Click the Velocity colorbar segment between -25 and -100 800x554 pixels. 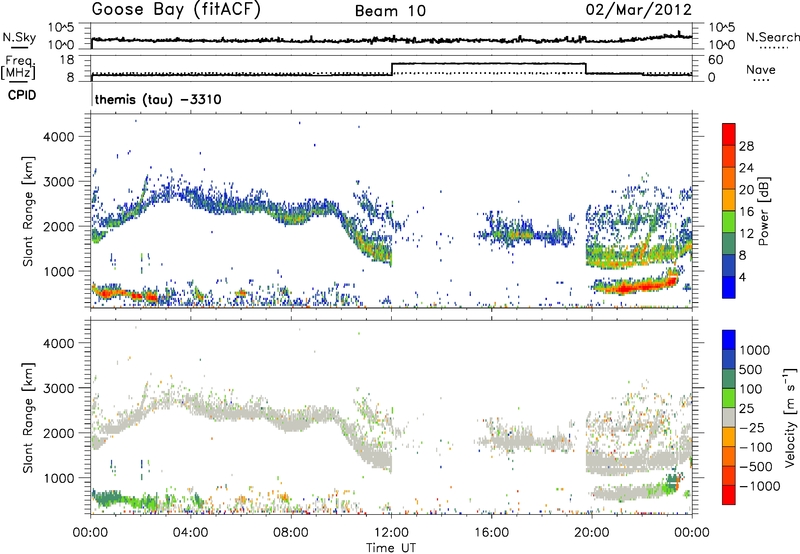point(729,437)
